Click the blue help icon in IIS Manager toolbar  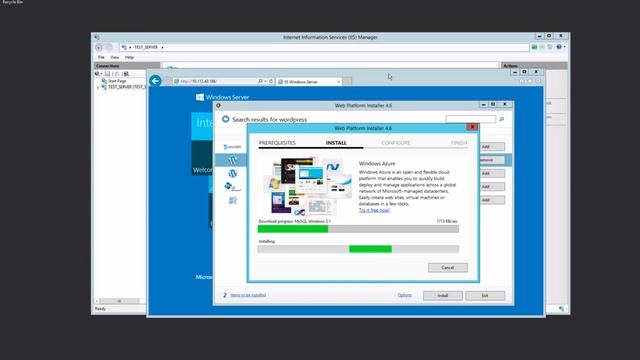pyautogui.click(x=559, y=47)
